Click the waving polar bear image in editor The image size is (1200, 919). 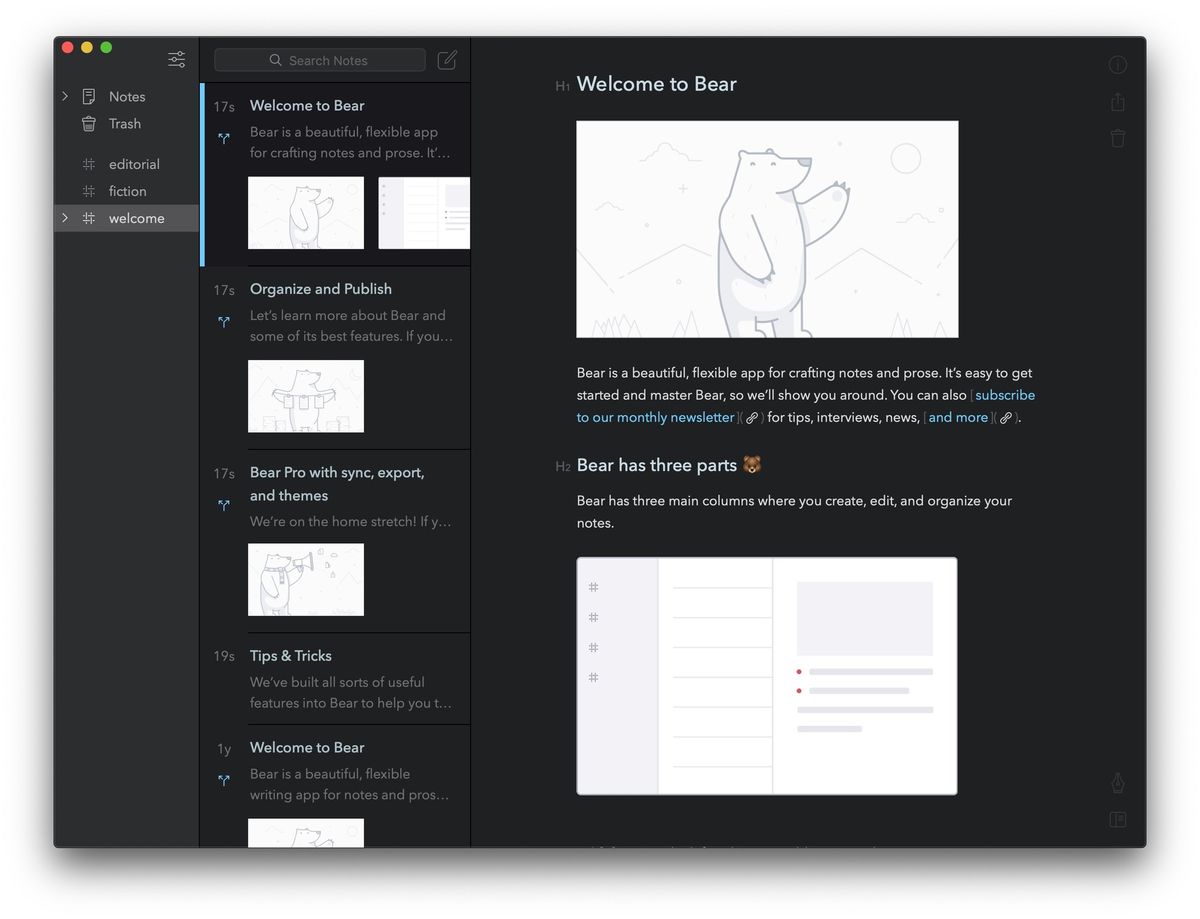767,229
